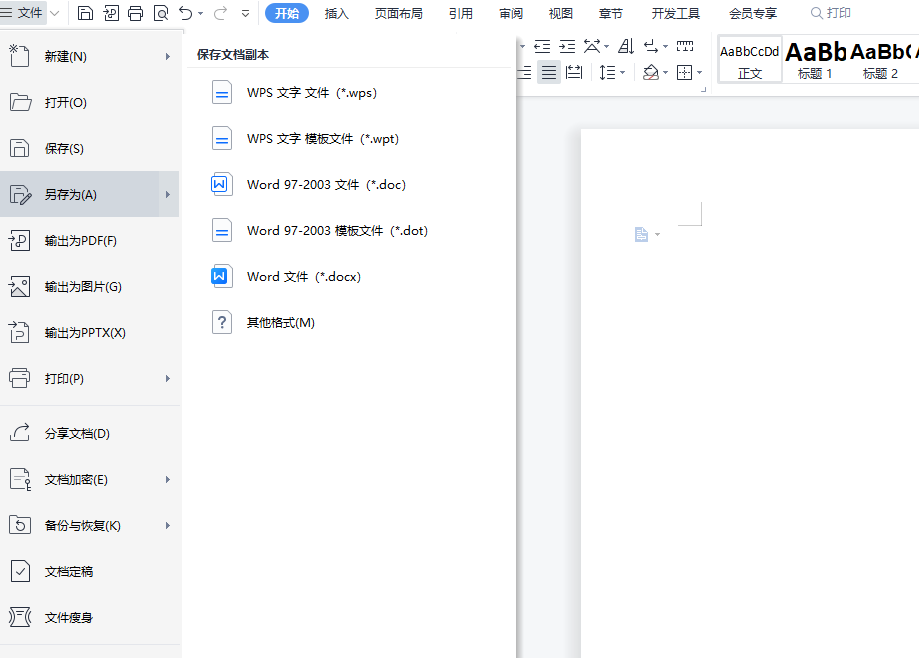Image resolution: width=919 pixels, height=658 pixels.
Task: Click the justify alignment icon
Action: pos(549,73)
